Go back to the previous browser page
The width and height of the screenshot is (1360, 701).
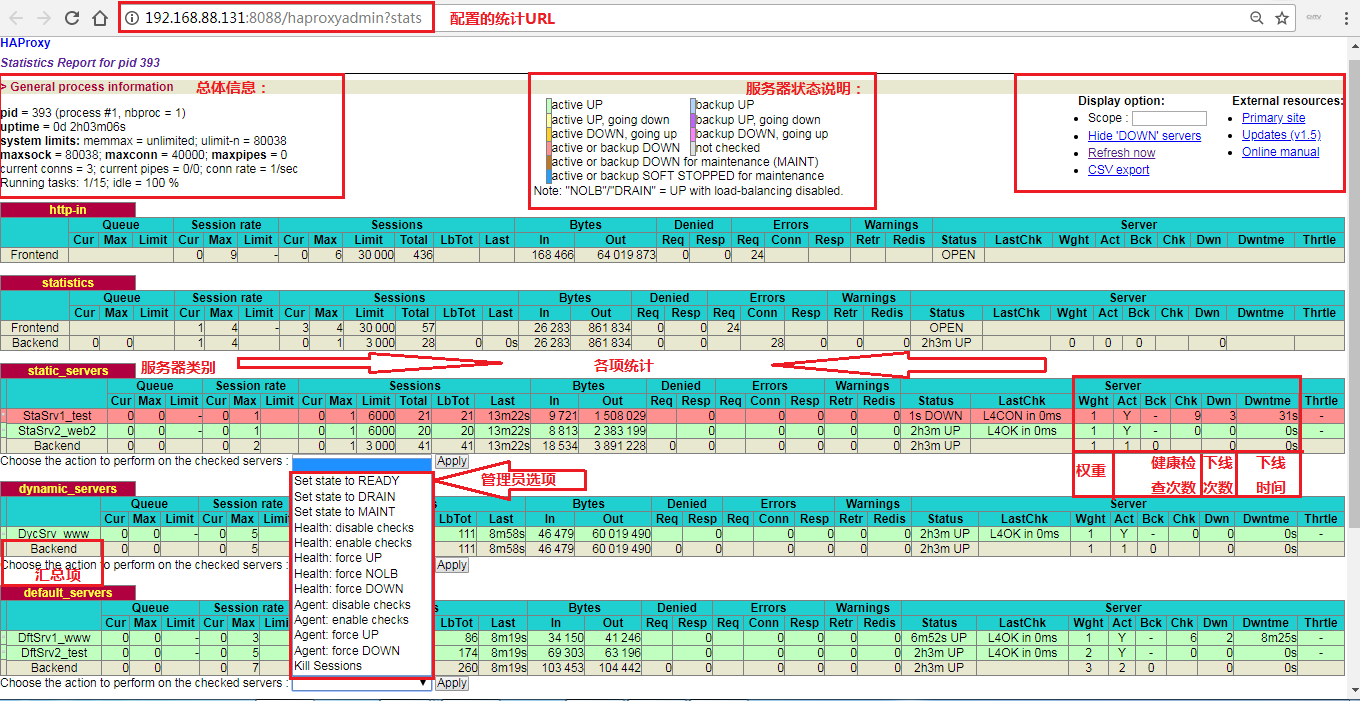[16, 18]
